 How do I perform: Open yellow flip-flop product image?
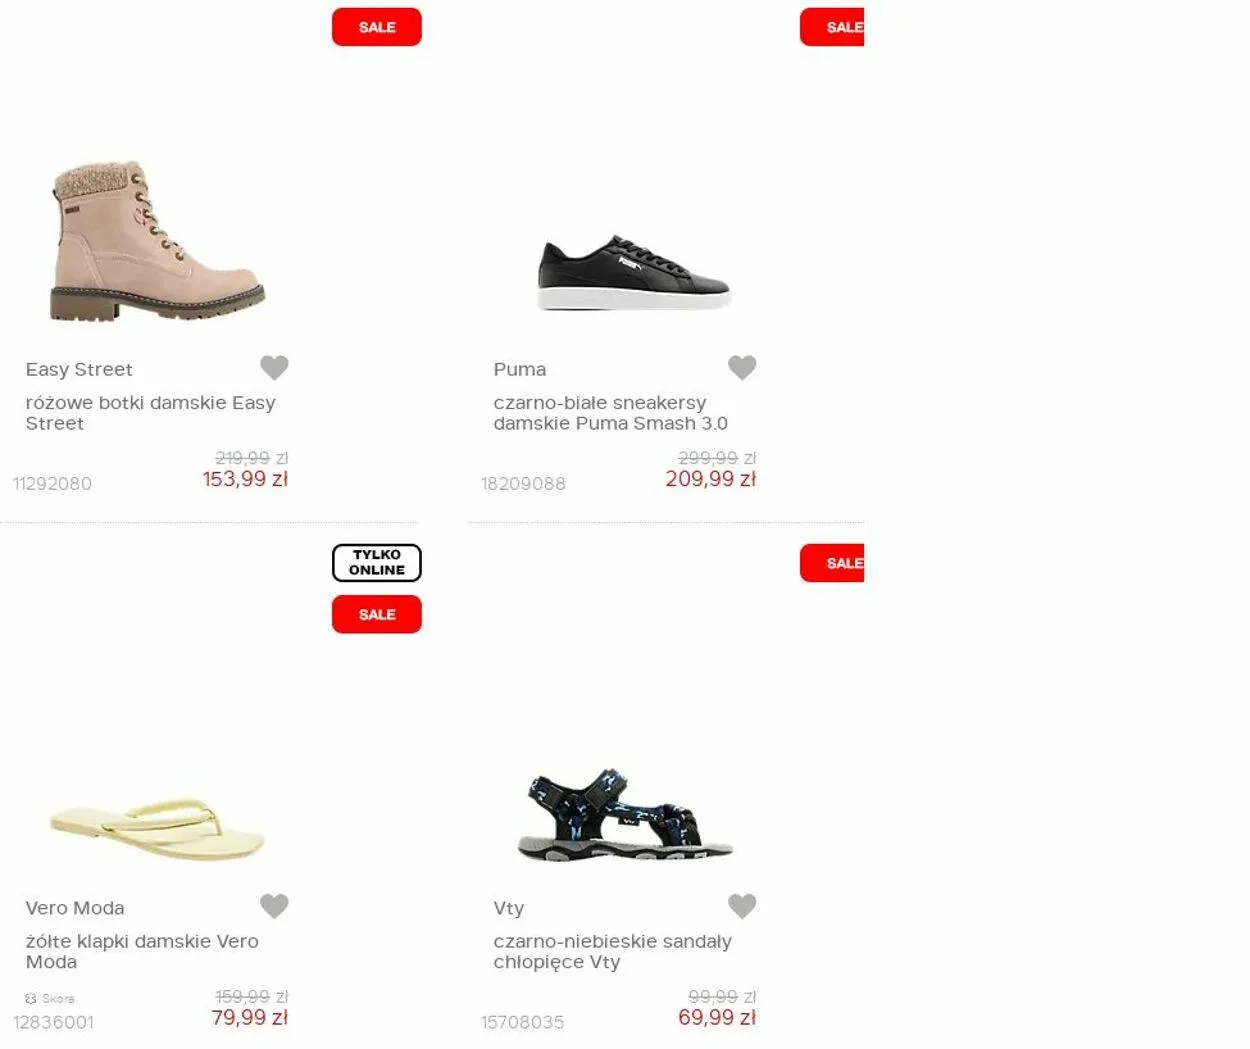pyautogui.click(x=157, y=828)
